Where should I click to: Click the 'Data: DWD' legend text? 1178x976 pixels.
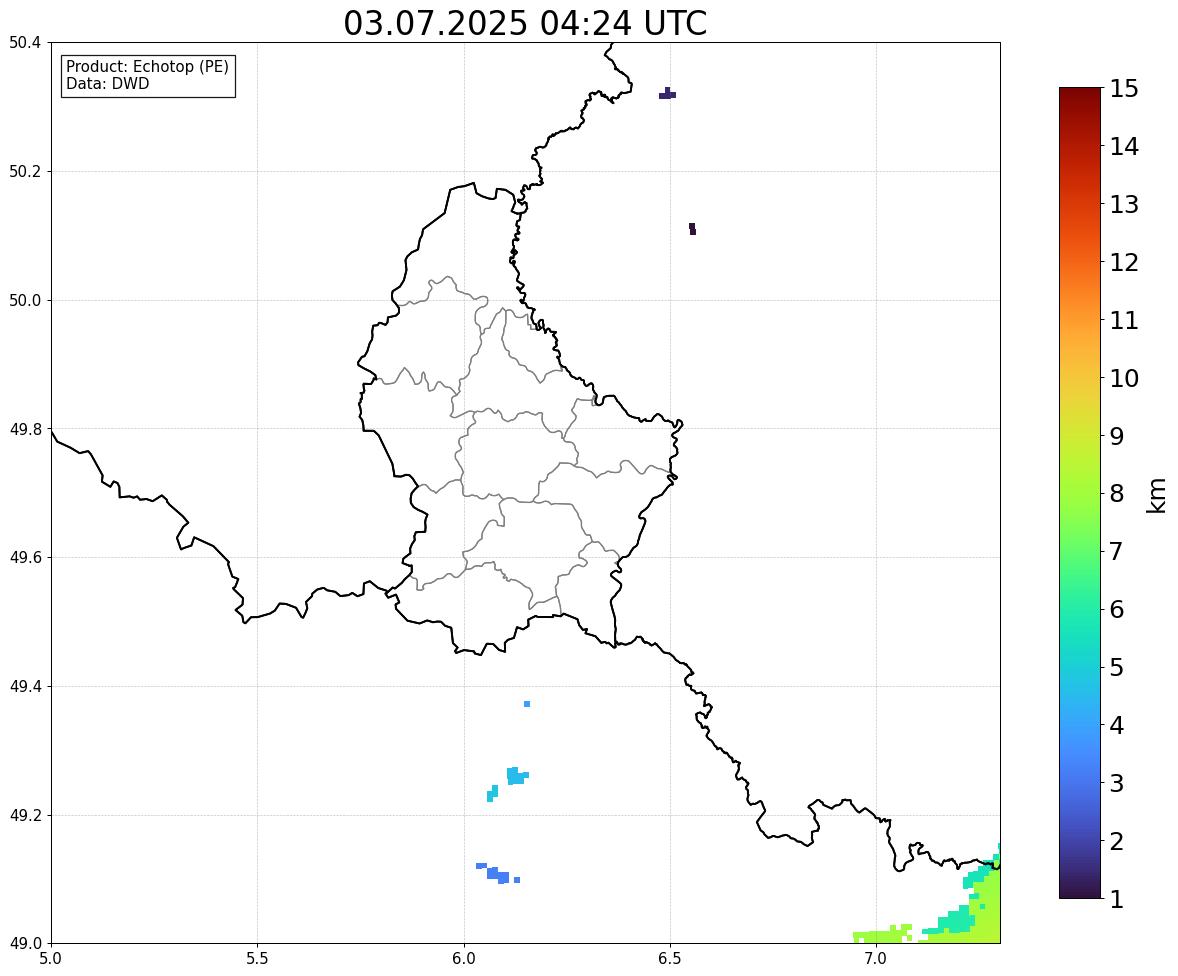click(x=107, y=83)
